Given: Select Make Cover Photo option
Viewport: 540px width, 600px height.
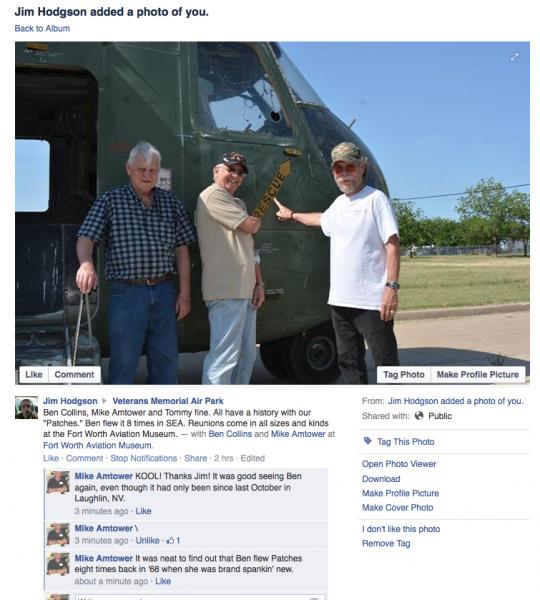Looking at the screenshot, I should (398, 507).
